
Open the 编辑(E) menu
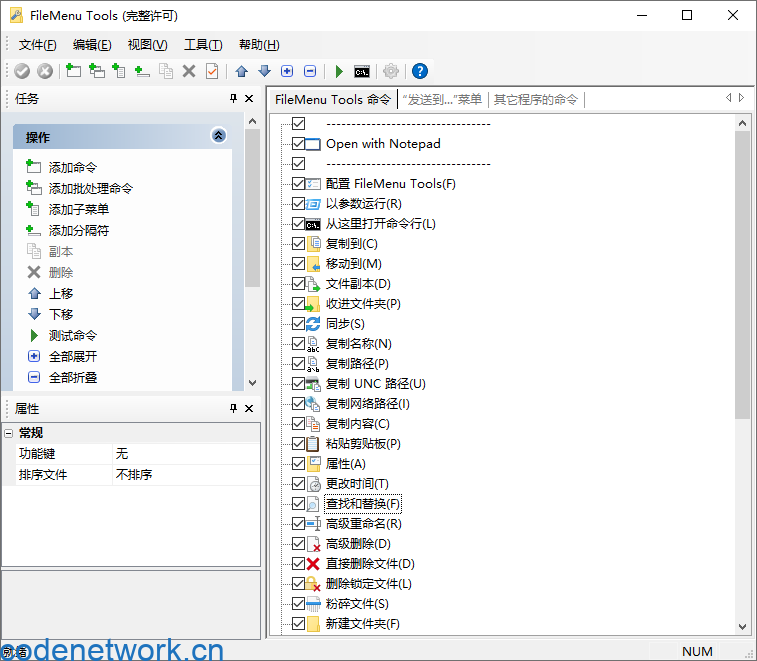(x=92, y=45)
